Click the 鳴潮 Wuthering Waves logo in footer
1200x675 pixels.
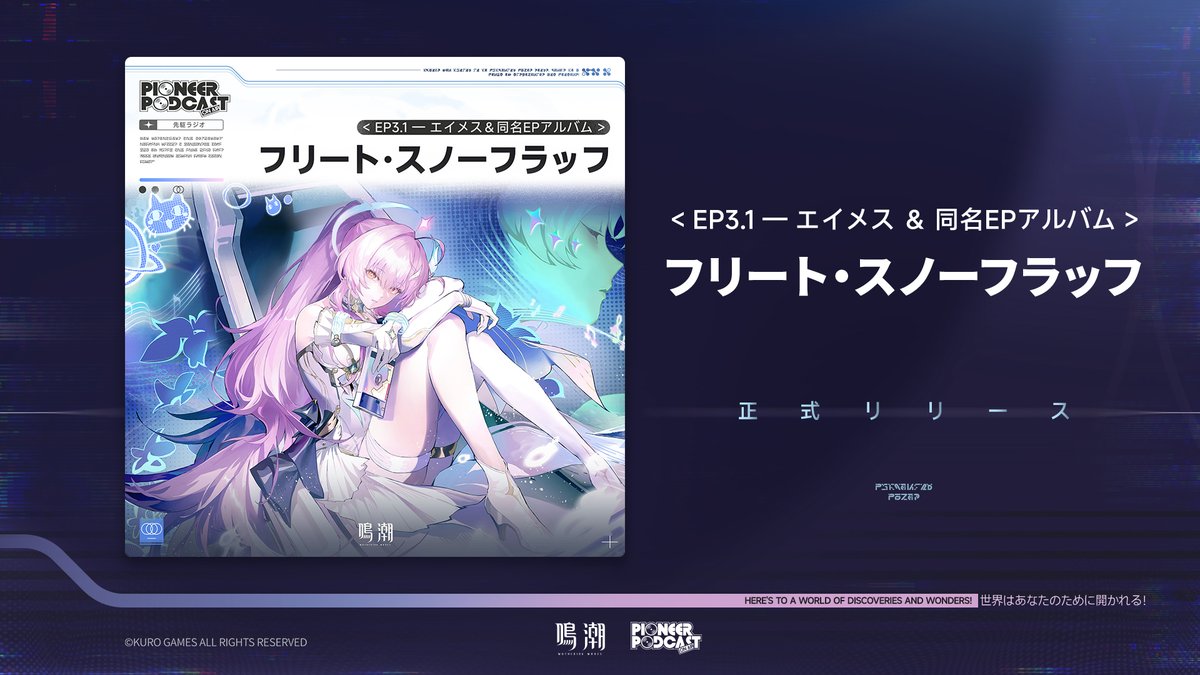[579, 638]
